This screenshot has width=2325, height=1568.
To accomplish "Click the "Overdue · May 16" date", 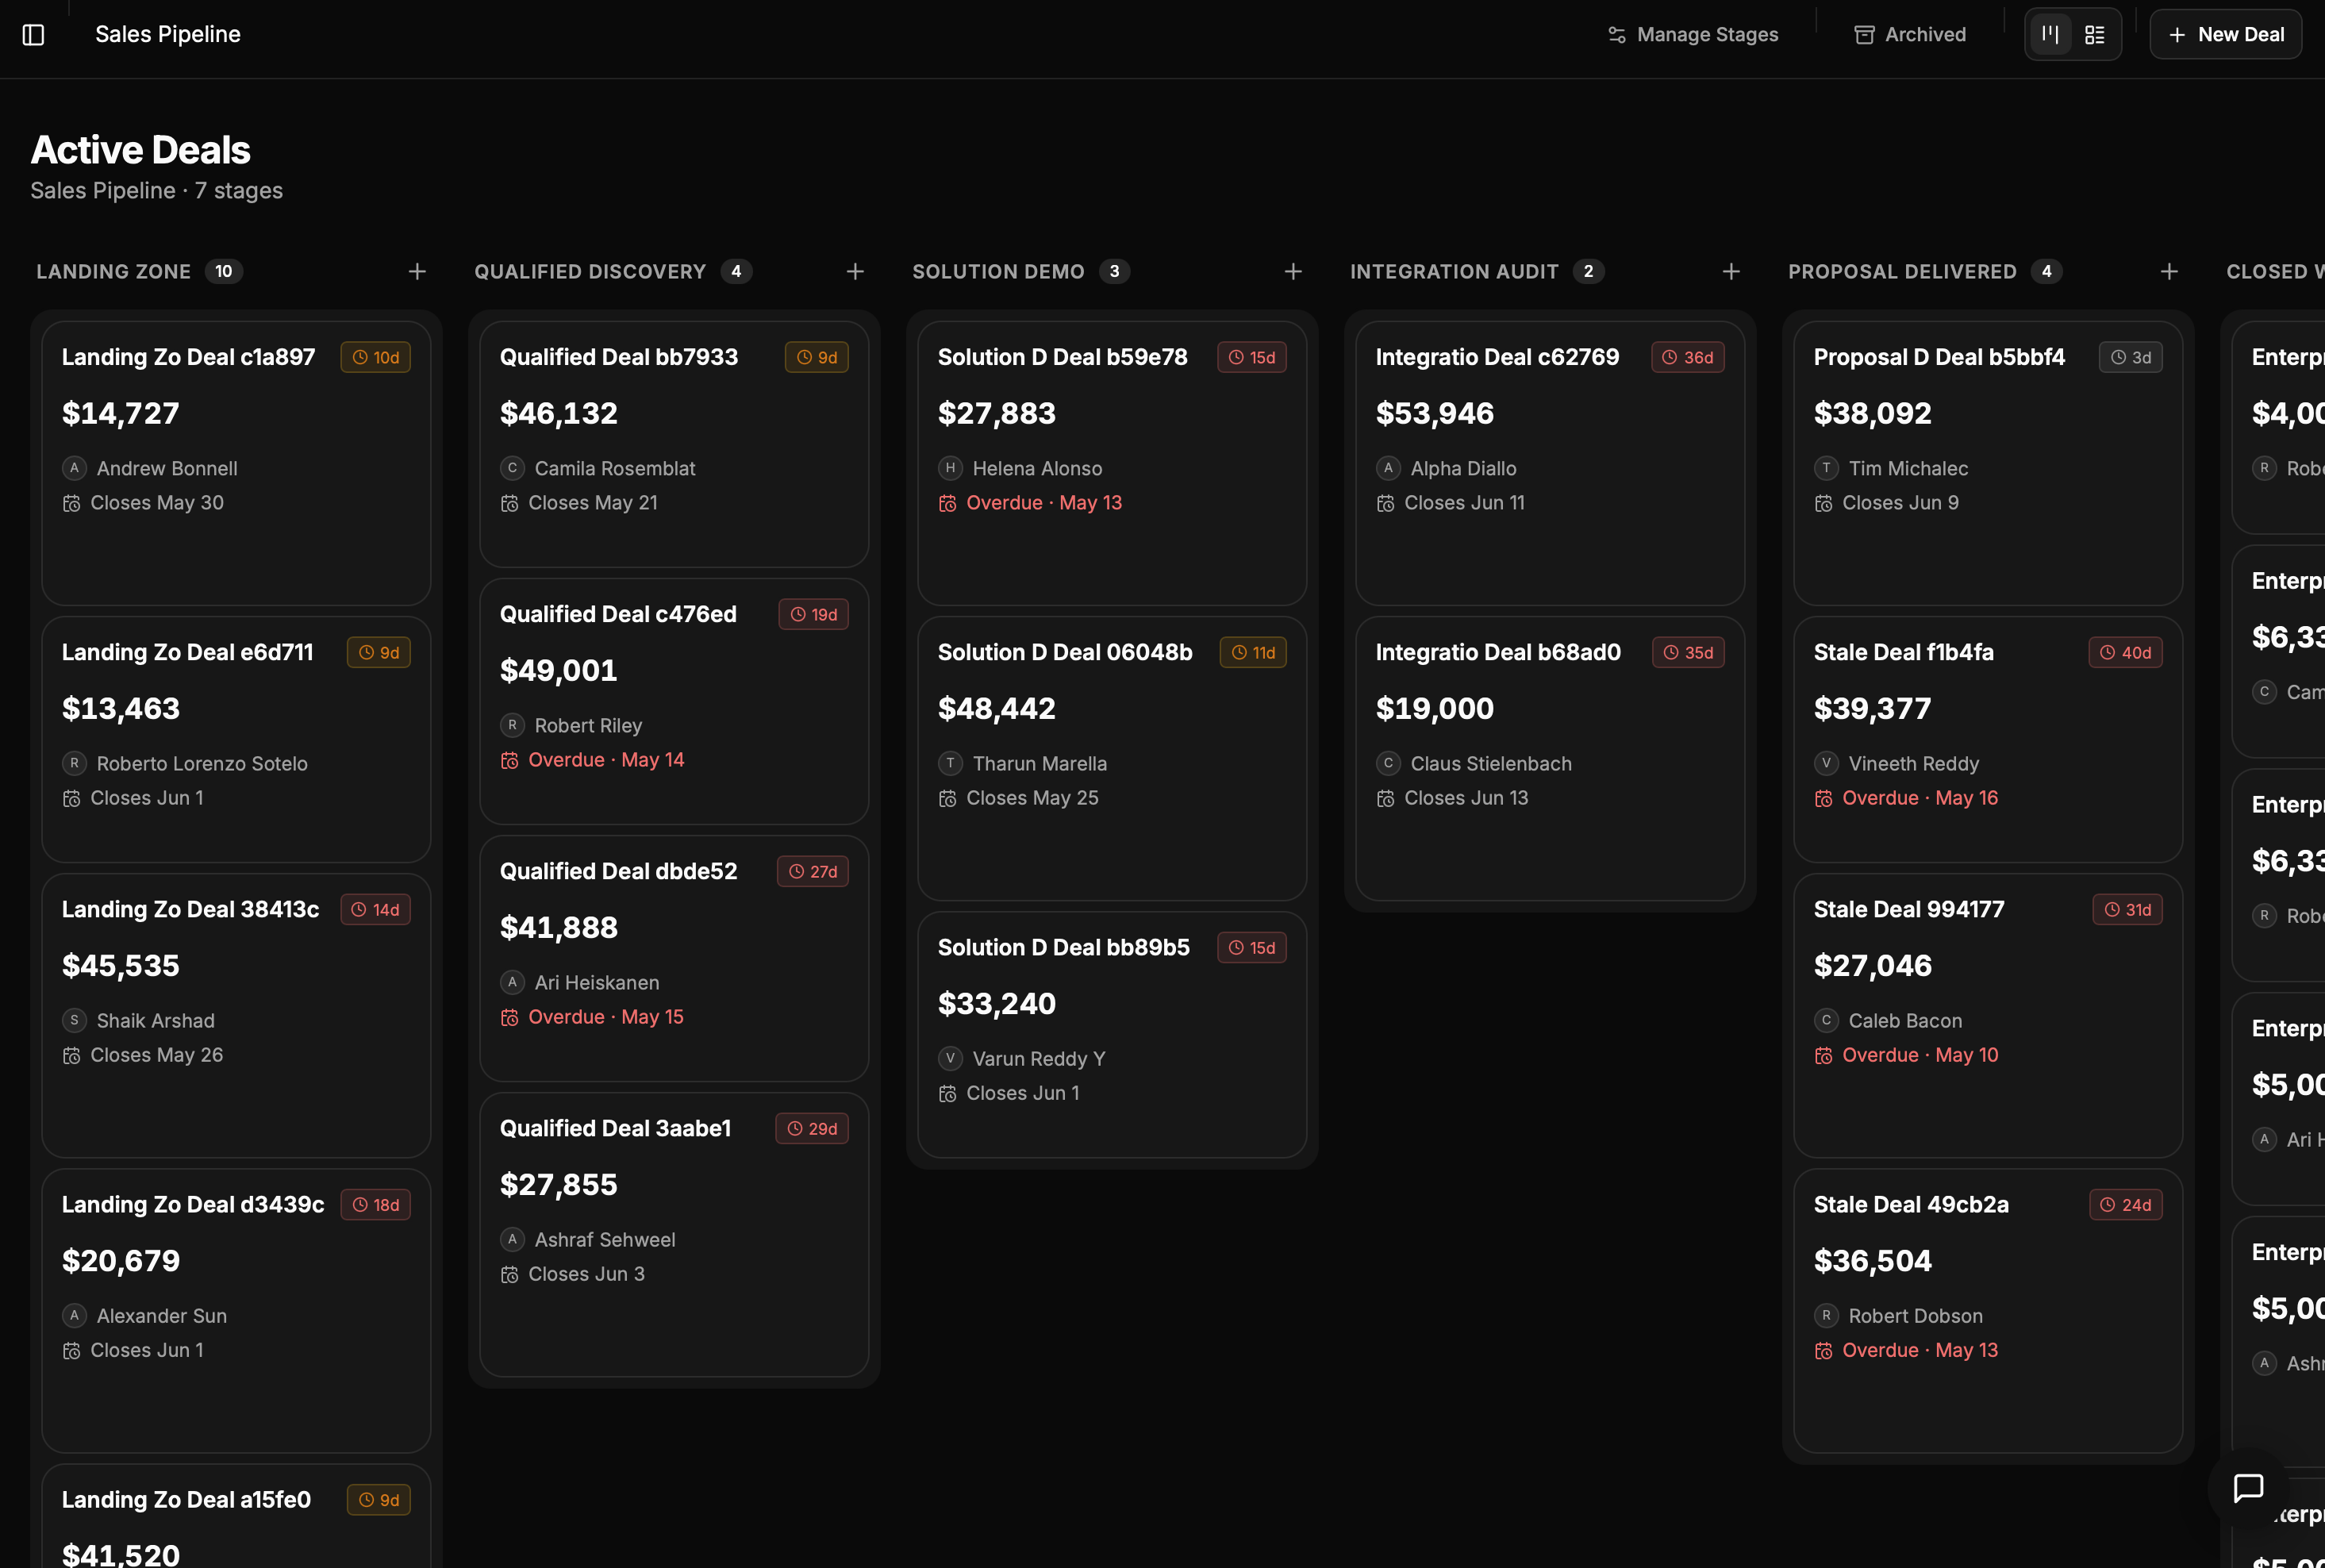I will click(1920, 798).
